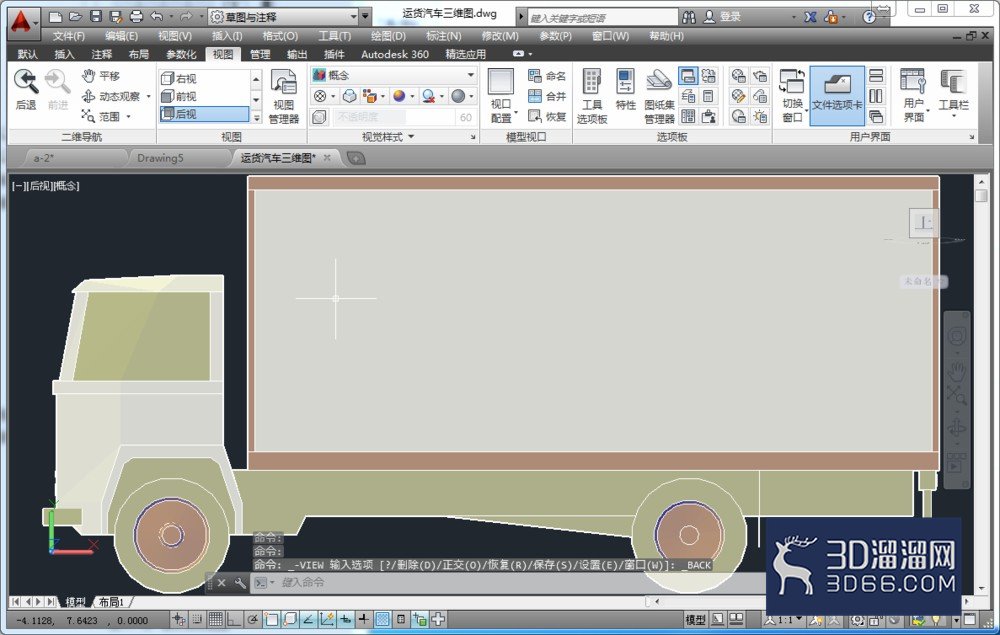
Task: Switch to the Drawing5 document tab
Action: [x=161, y=157]
